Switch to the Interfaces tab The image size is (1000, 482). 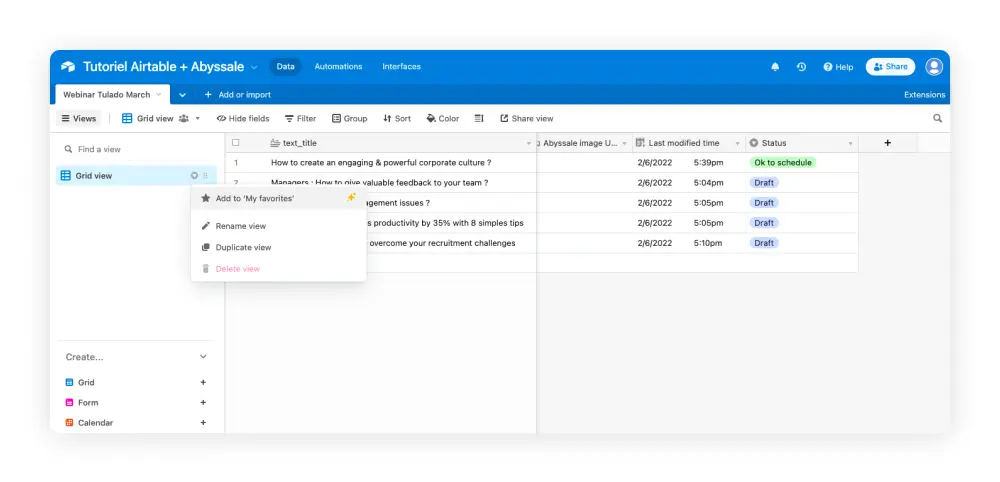tap(401, 66)
